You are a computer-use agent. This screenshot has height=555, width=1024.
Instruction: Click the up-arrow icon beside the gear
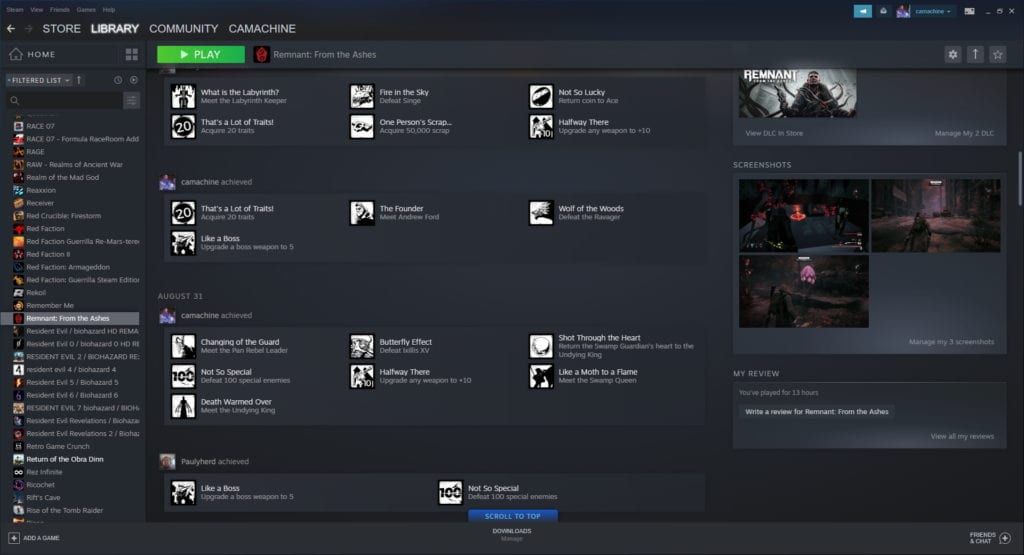tap(975, 54)
